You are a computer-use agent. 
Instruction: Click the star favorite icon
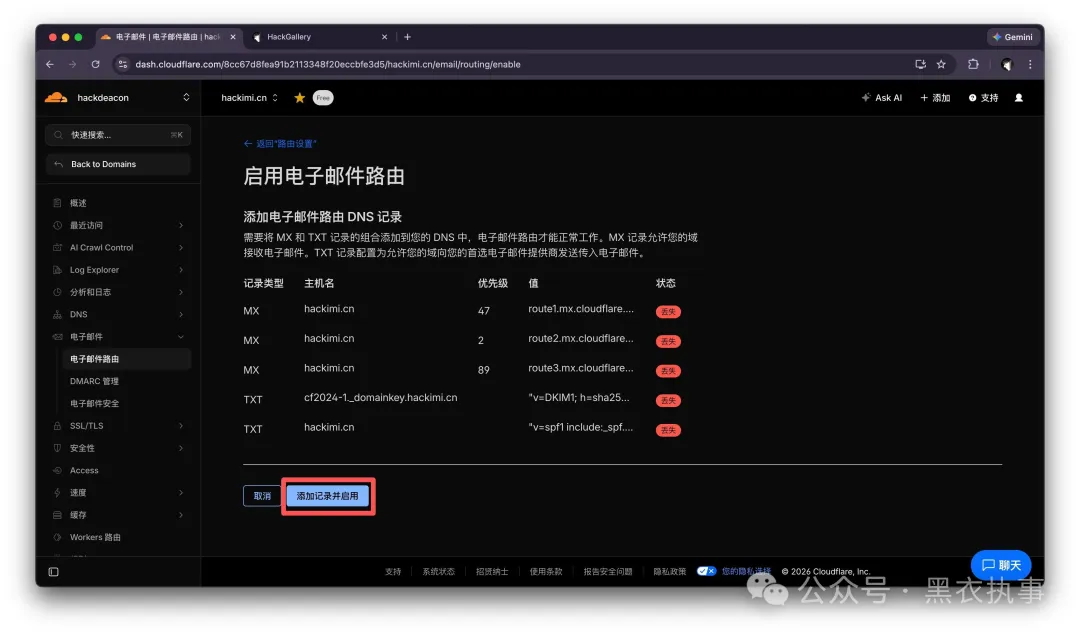click(300, 98)
